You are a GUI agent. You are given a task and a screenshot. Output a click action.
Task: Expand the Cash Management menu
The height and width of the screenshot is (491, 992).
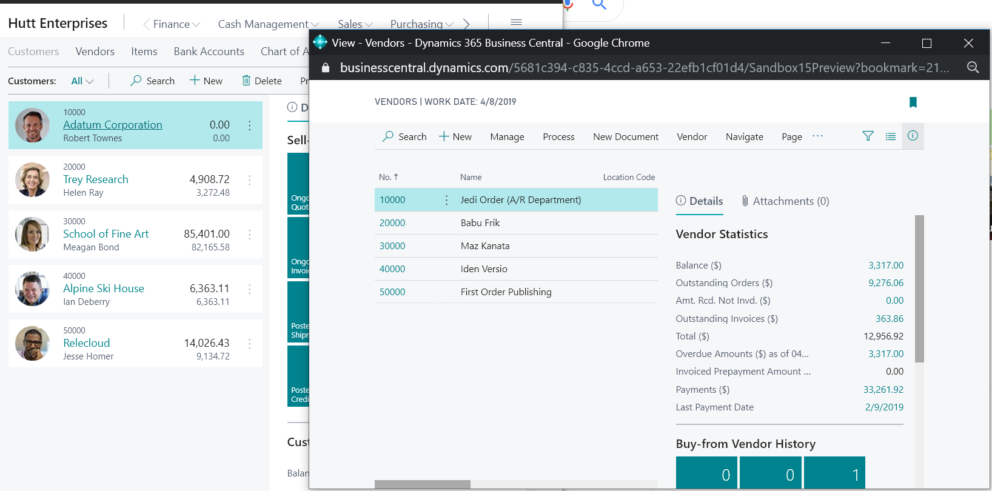[x=268, y=24]
